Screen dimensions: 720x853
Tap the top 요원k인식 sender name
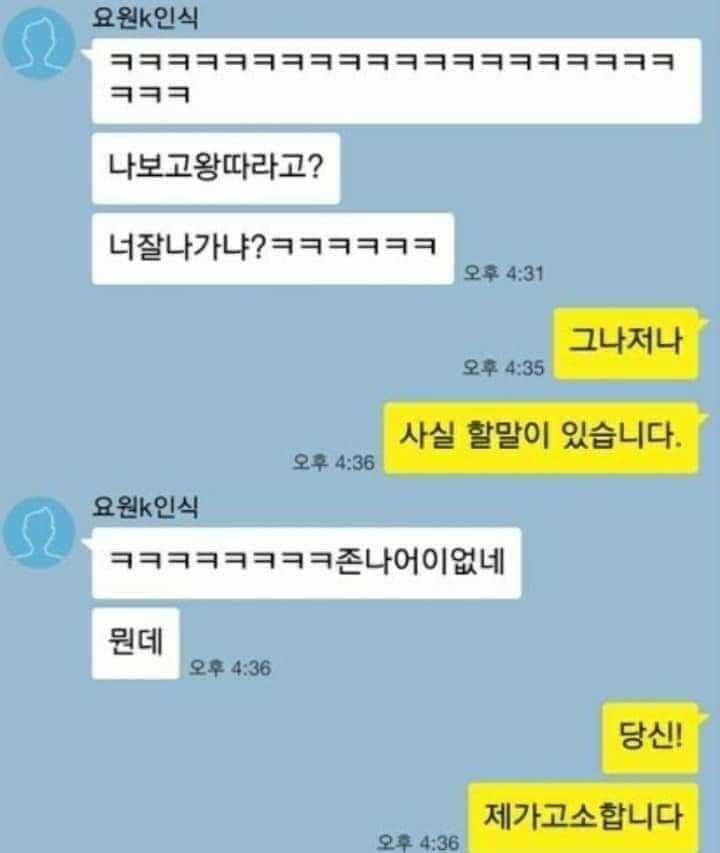coord(146,17)
